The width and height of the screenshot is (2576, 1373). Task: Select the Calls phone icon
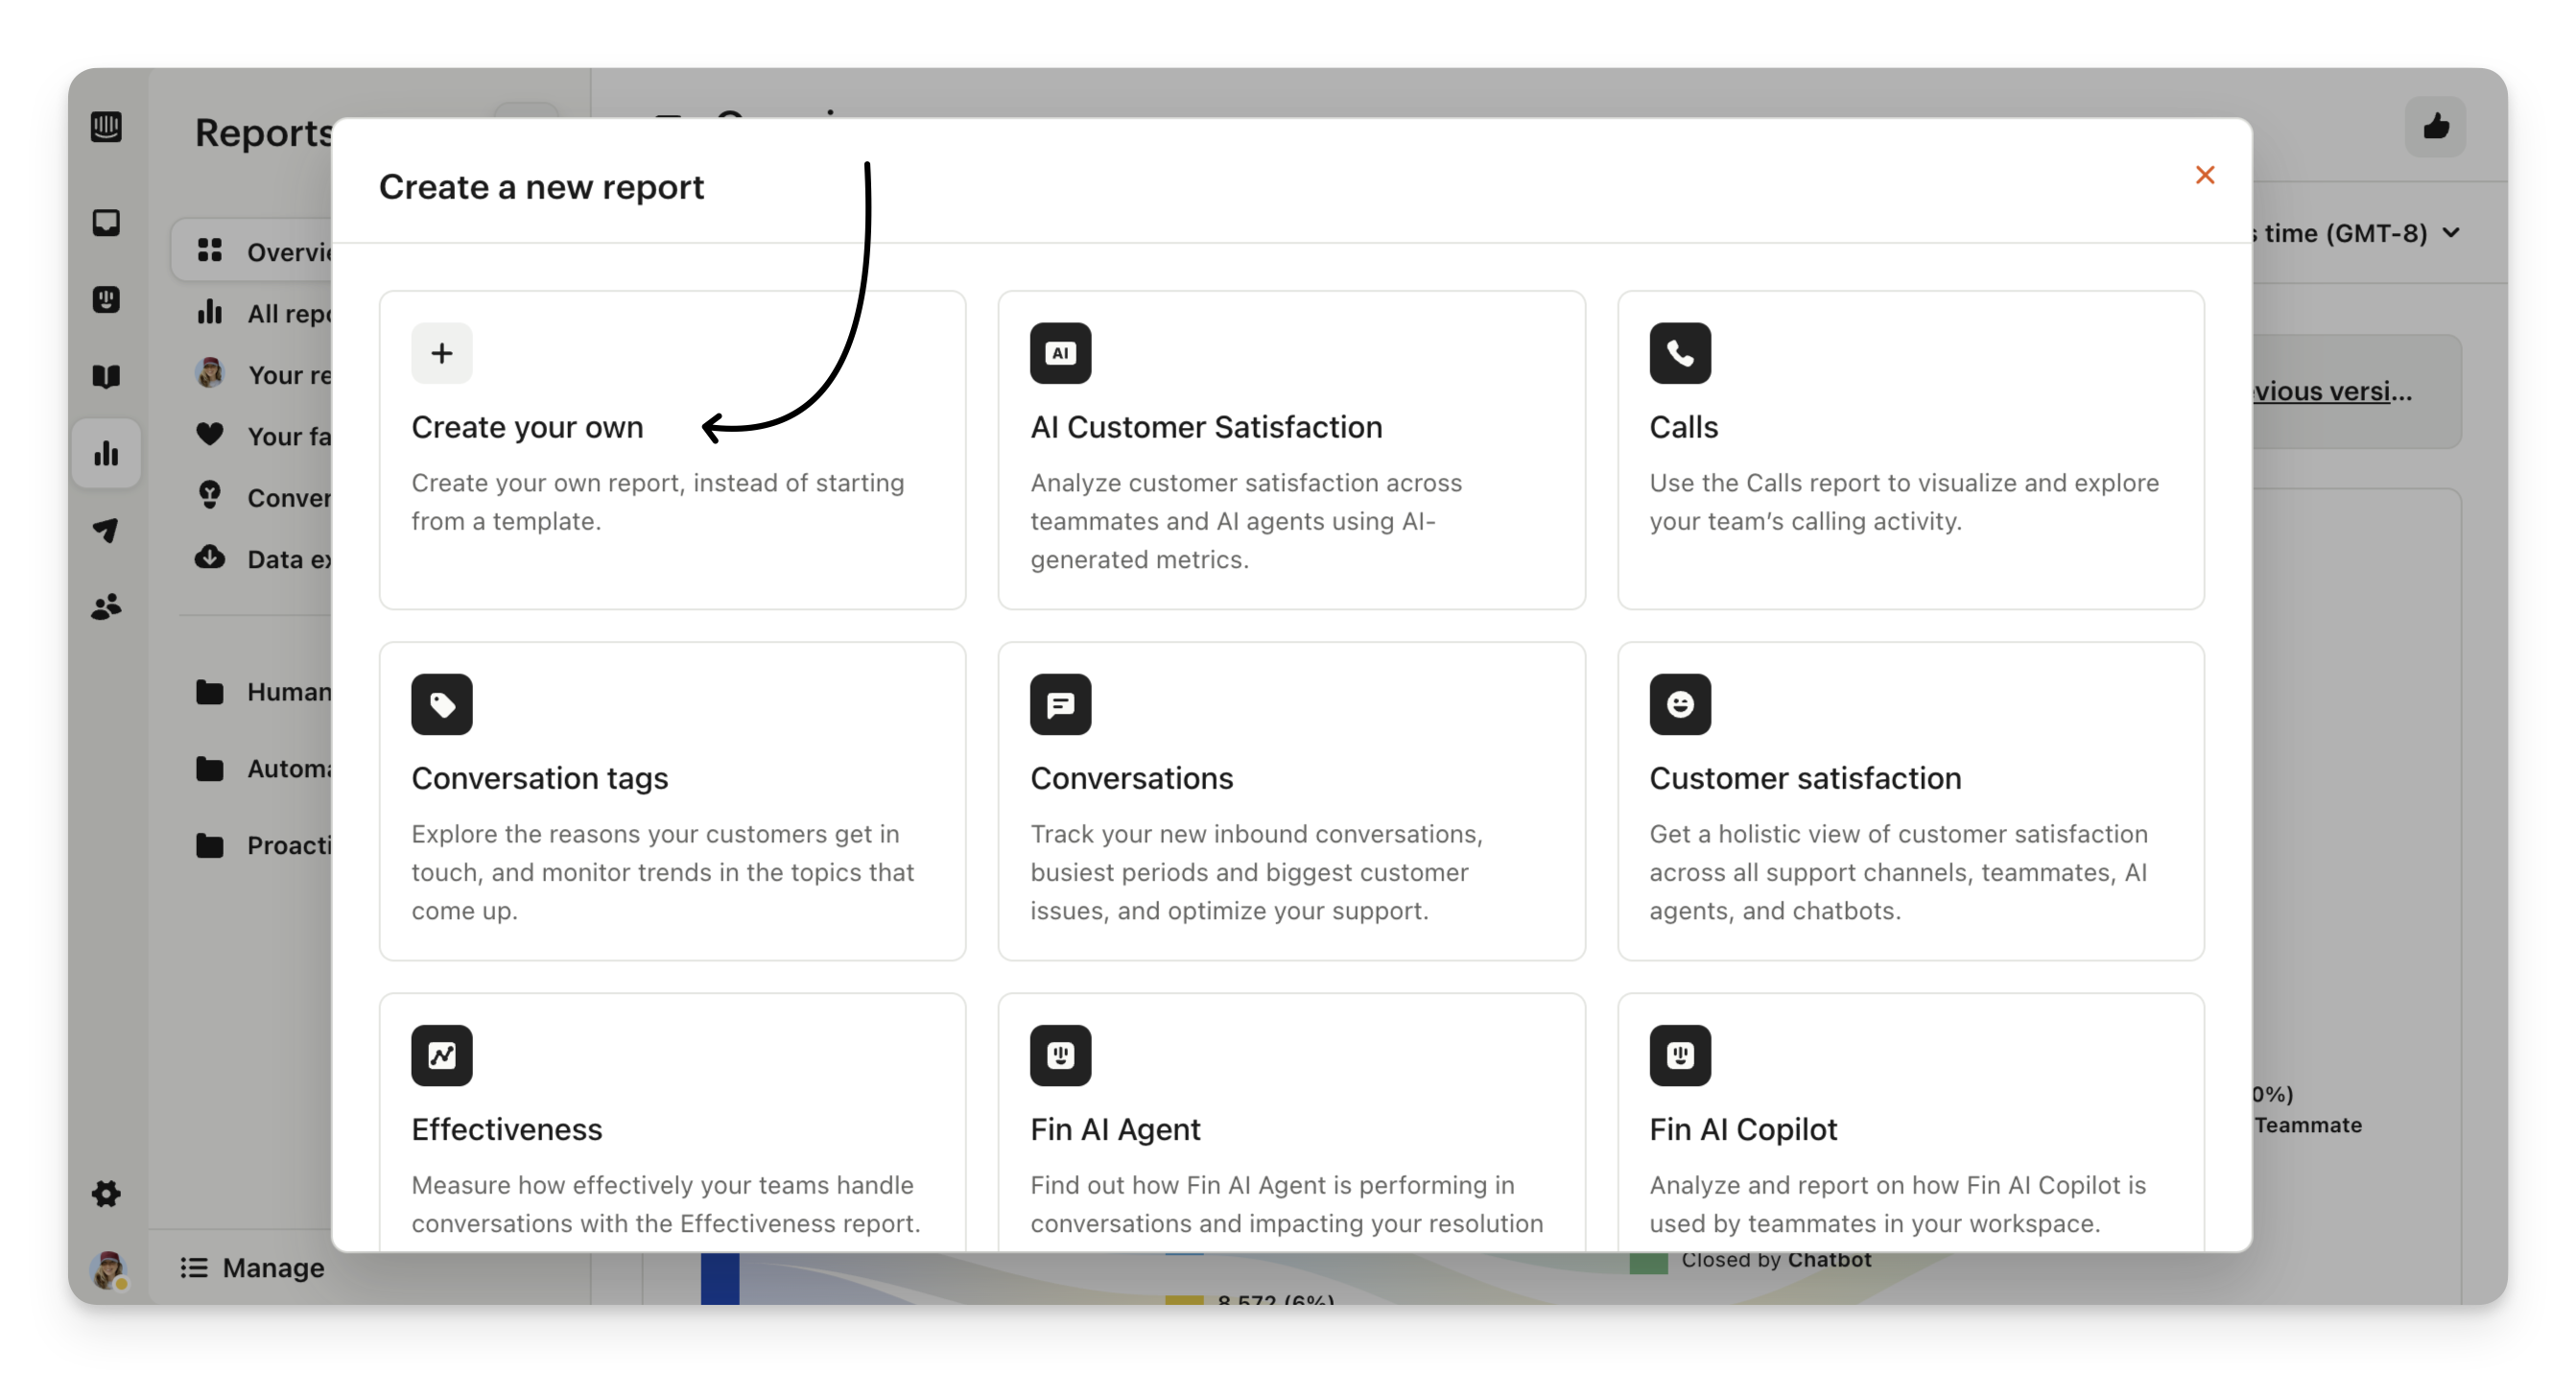pos(1679,353)
